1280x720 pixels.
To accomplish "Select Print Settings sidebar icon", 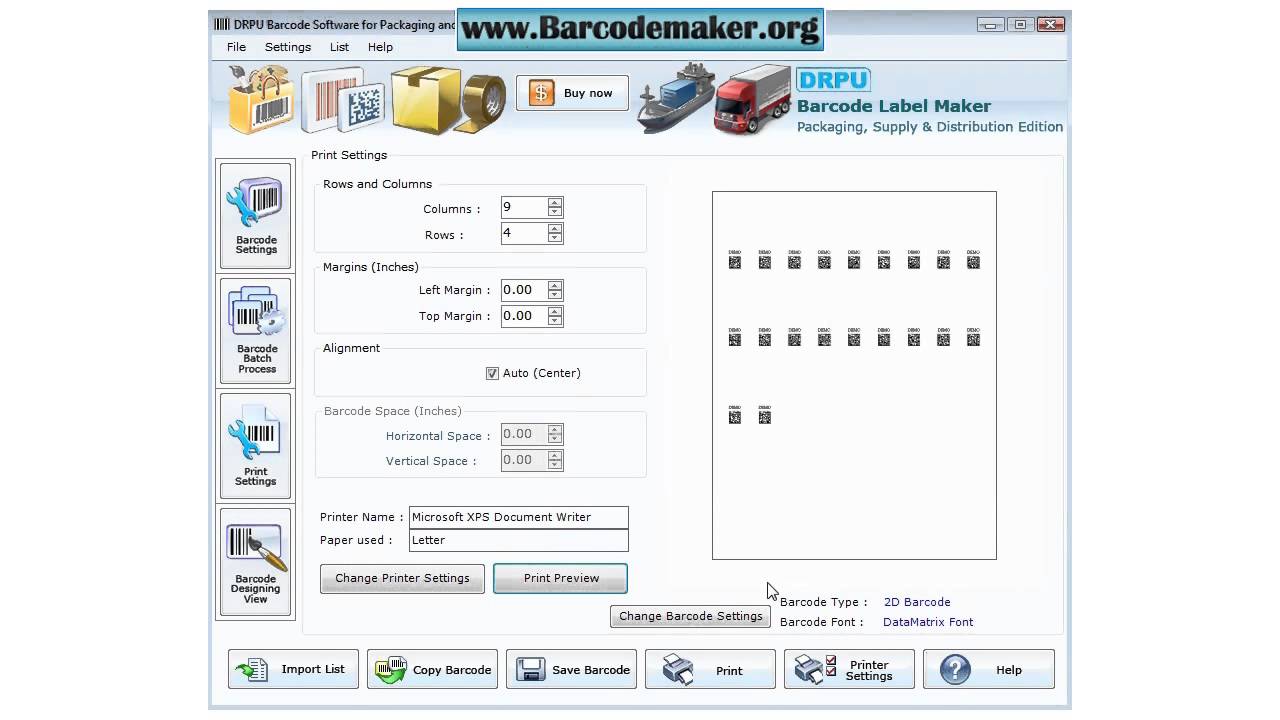I will click(x=256, y=445).
